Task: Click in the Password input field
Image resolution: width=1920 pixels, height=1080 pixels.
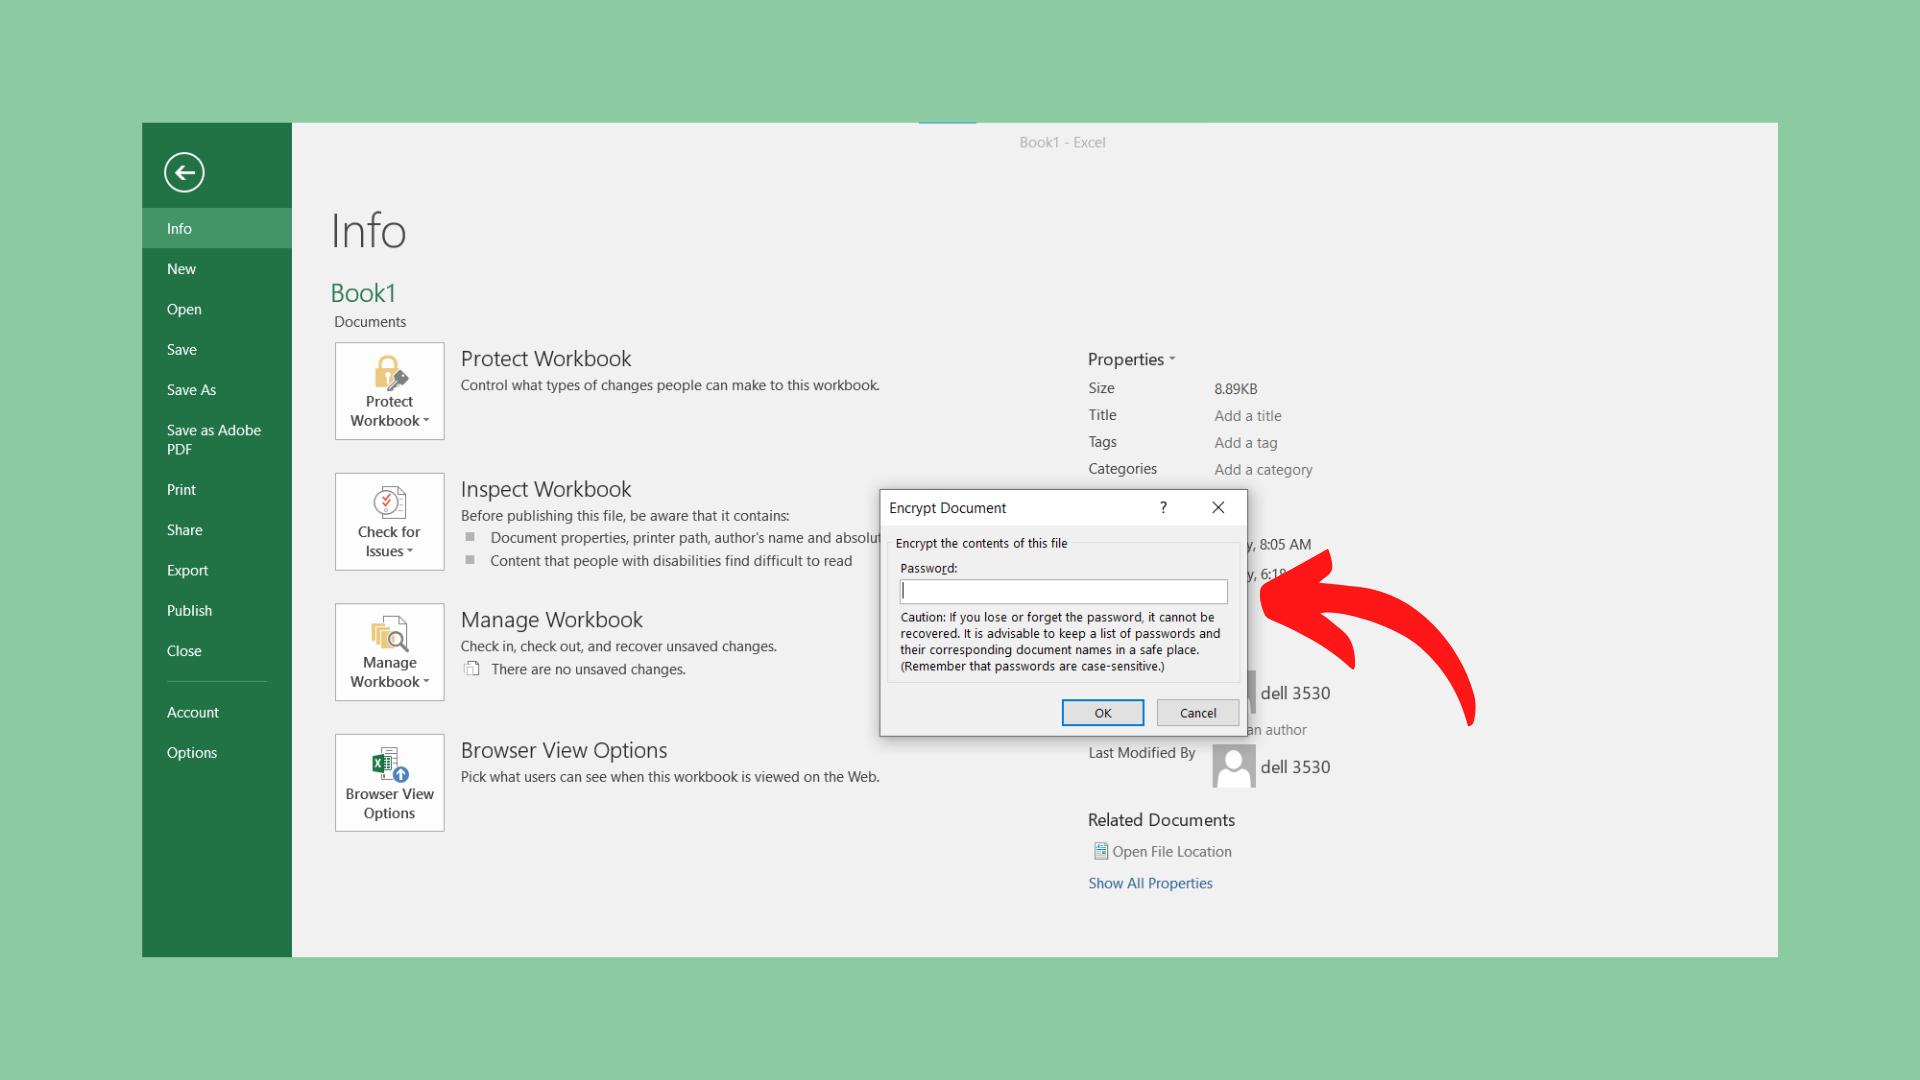Action: pyautogui.click(x=1063, y=591)
